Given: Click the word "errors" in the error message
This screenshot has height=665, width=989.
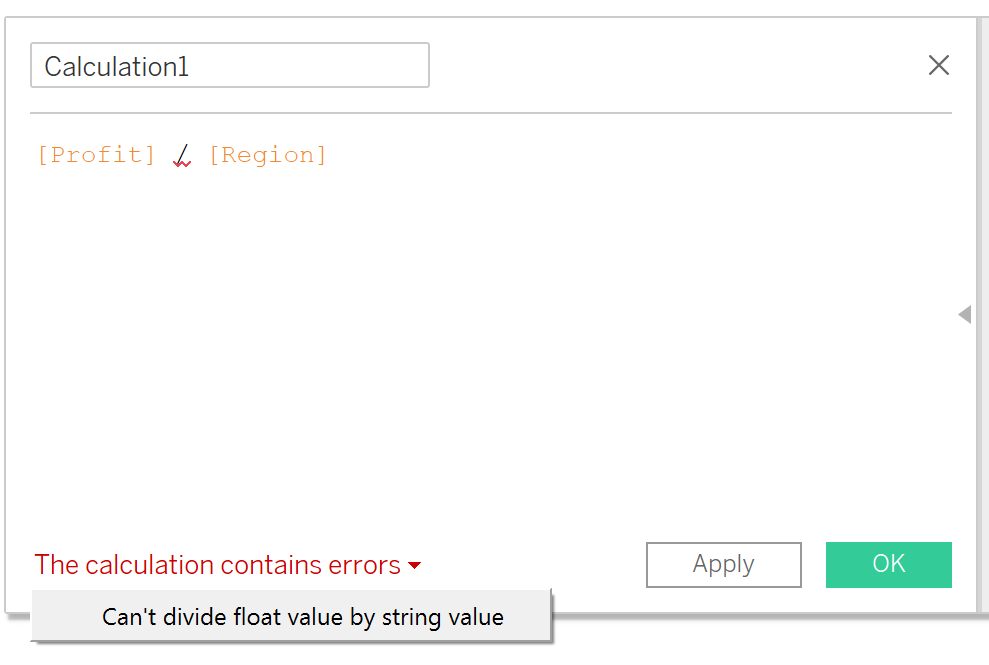Looking at the screenshot, I should pyautogui.click(x=364, y=565).
